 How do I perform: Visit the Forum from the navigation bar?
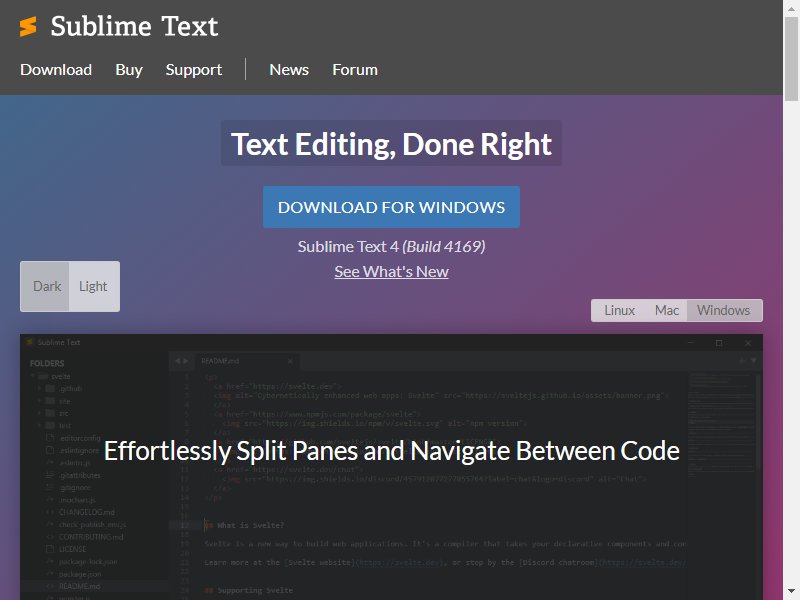point(355,69)
